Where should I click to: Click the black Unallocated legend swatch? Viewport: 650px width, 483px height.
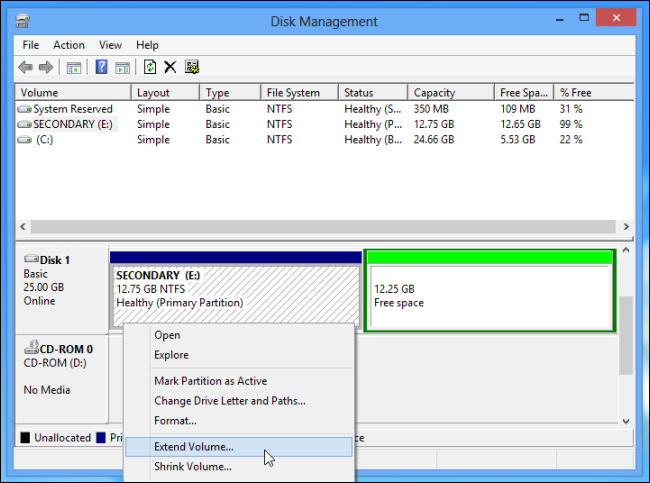coord(25,438)
